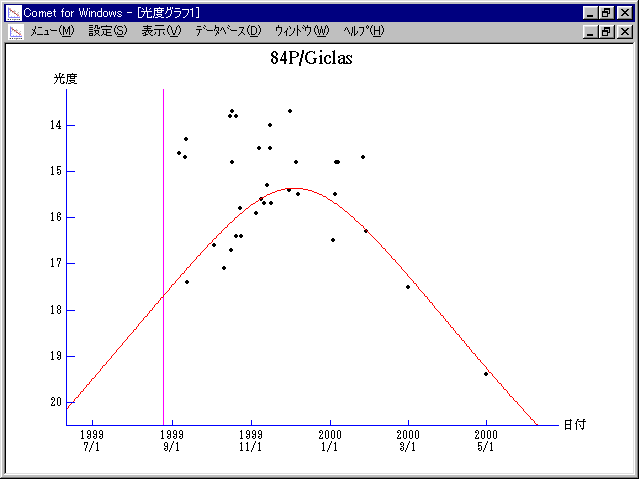
Task: Close the Comet for Windows application
Action: pyautogui.click(x=624, y=13)
